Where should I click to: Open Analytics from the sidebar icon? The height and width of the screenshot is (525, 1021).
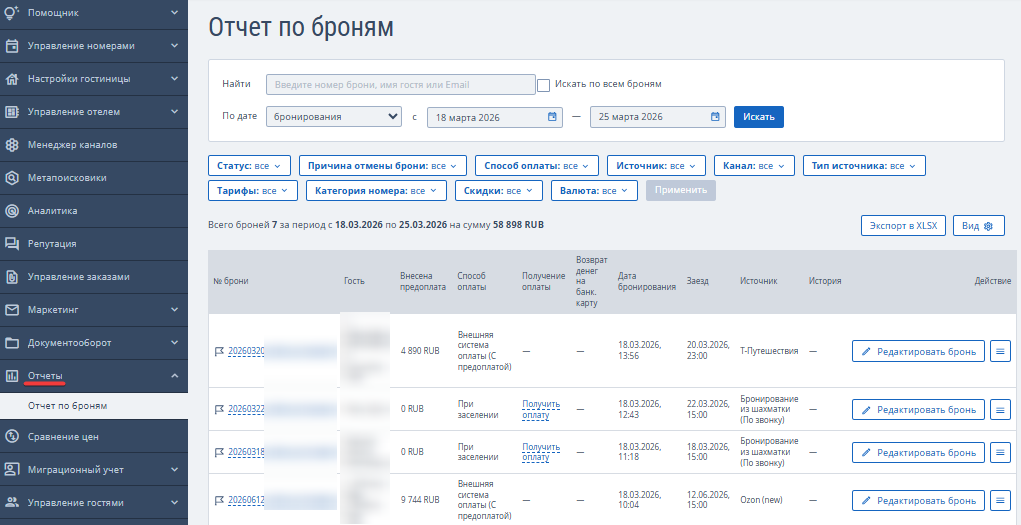pos(12,211)
